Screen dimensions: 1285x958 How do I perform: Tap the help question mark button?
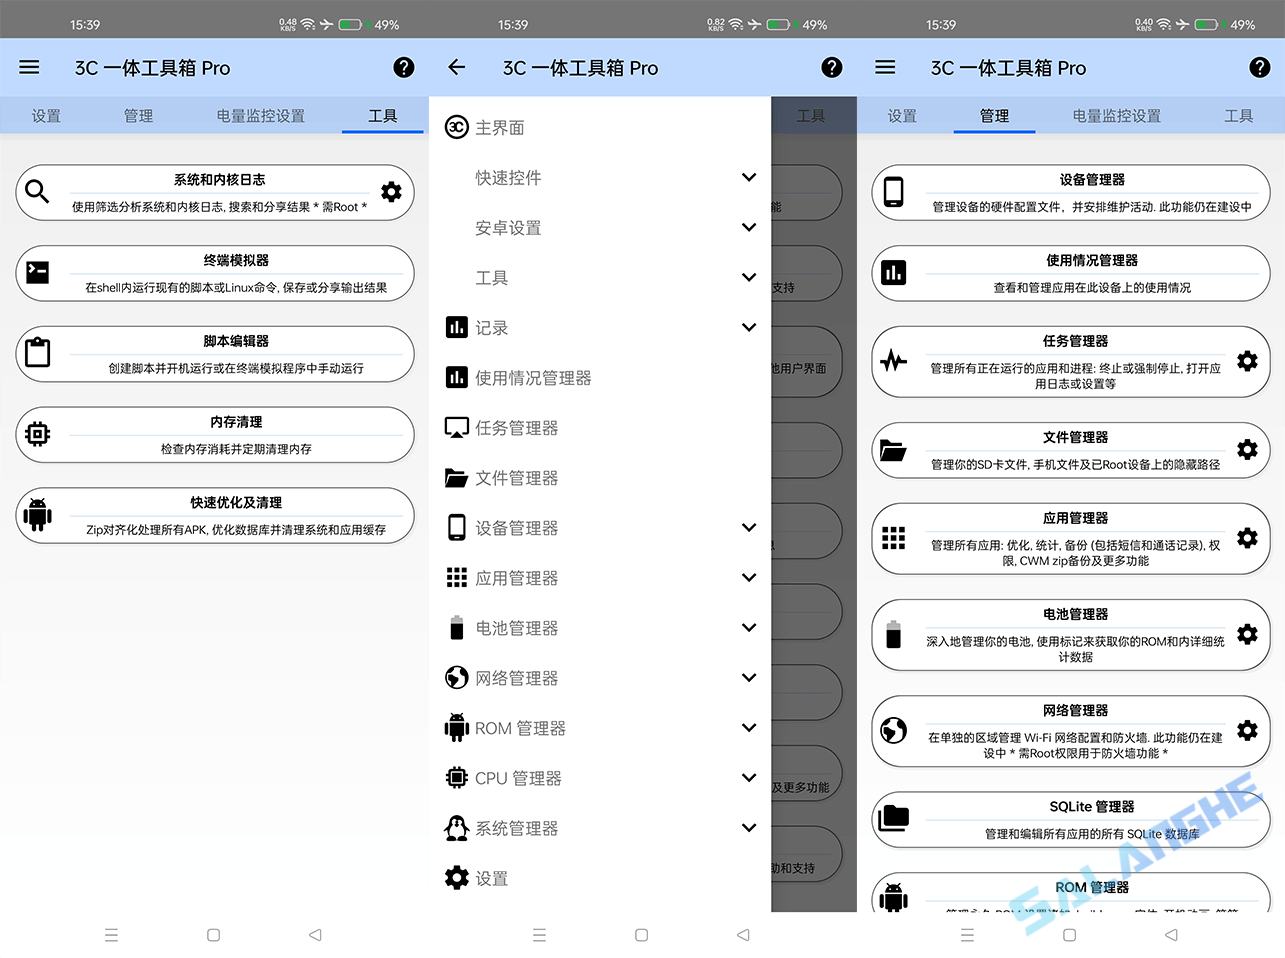[403, 67]
